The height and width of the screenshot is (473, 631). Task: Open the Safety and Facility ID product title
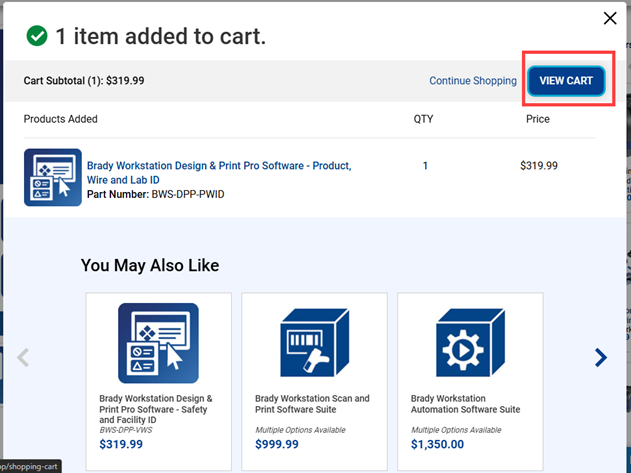[x=156, y=409]
